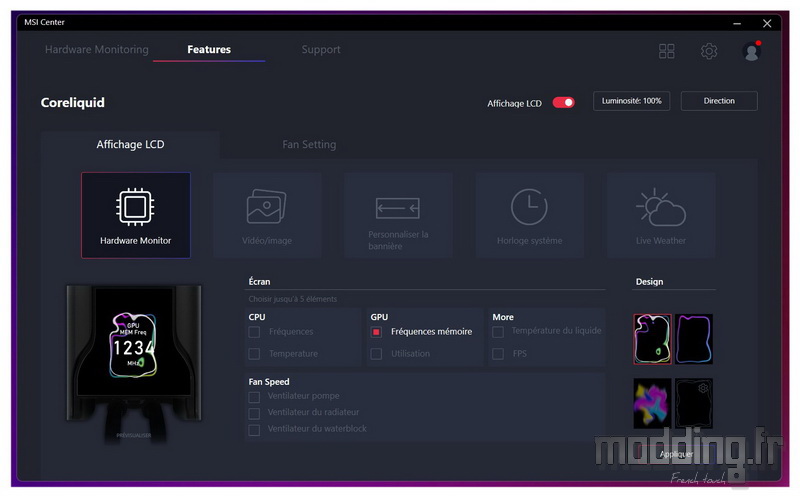Click the Appliquer button
Screen dimensions: 800x498
(676, 454)
